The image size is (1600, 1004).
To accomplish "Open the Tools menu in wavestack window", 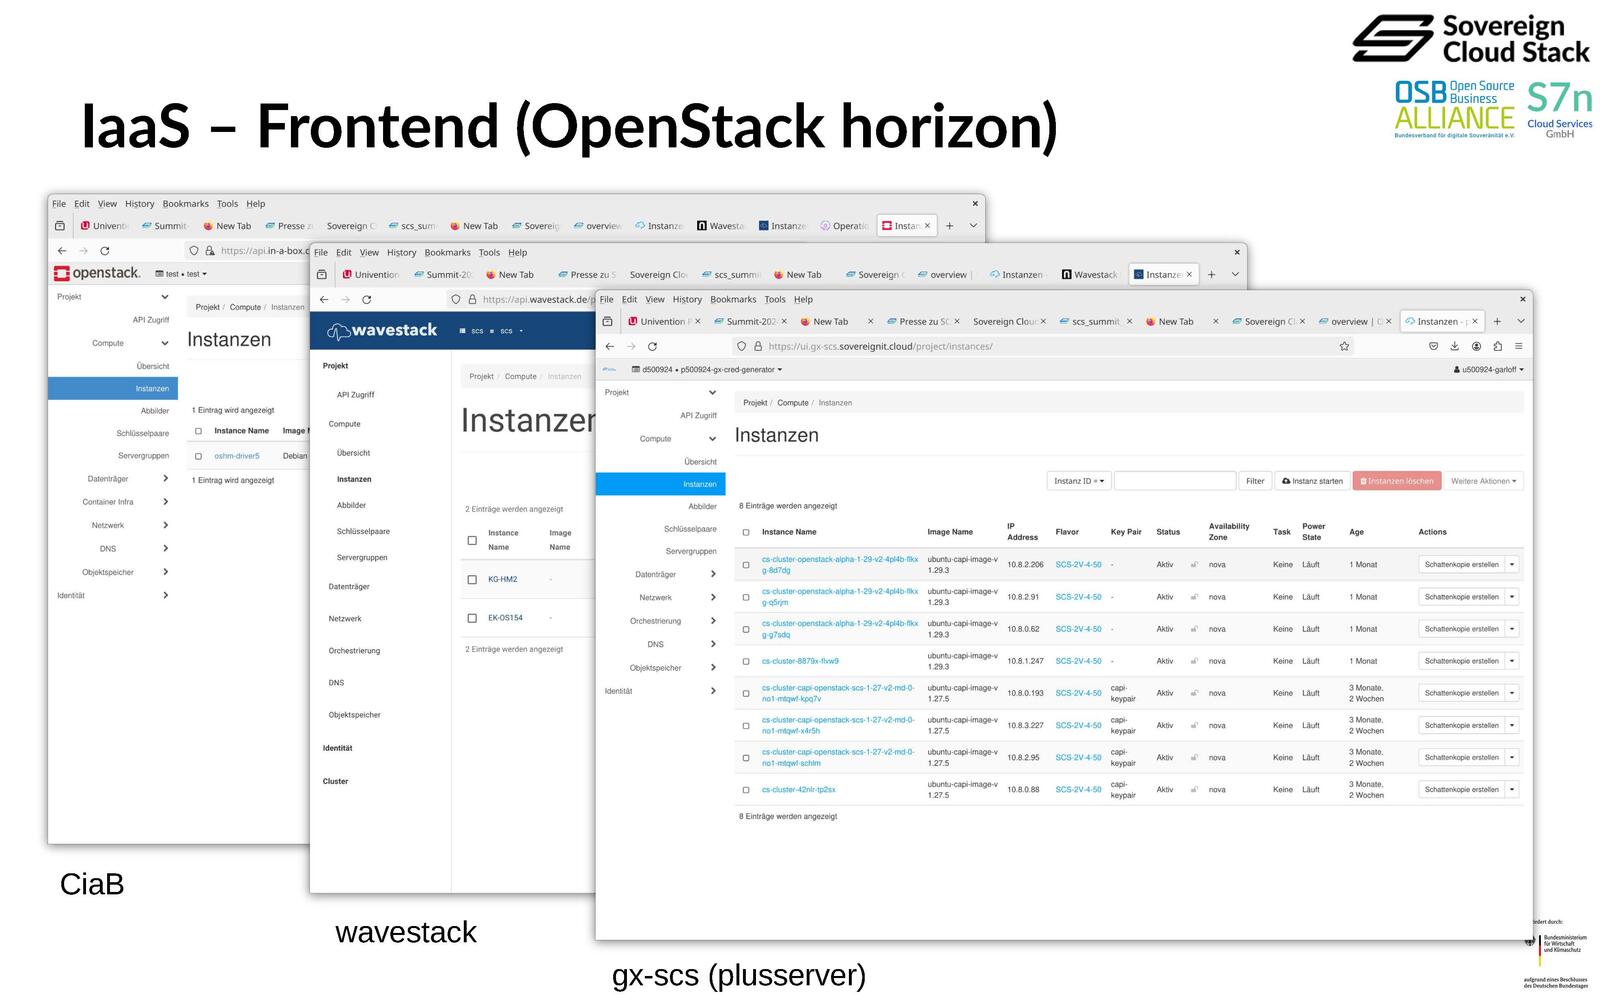I will pyautogui.click(x=489, y=252).
